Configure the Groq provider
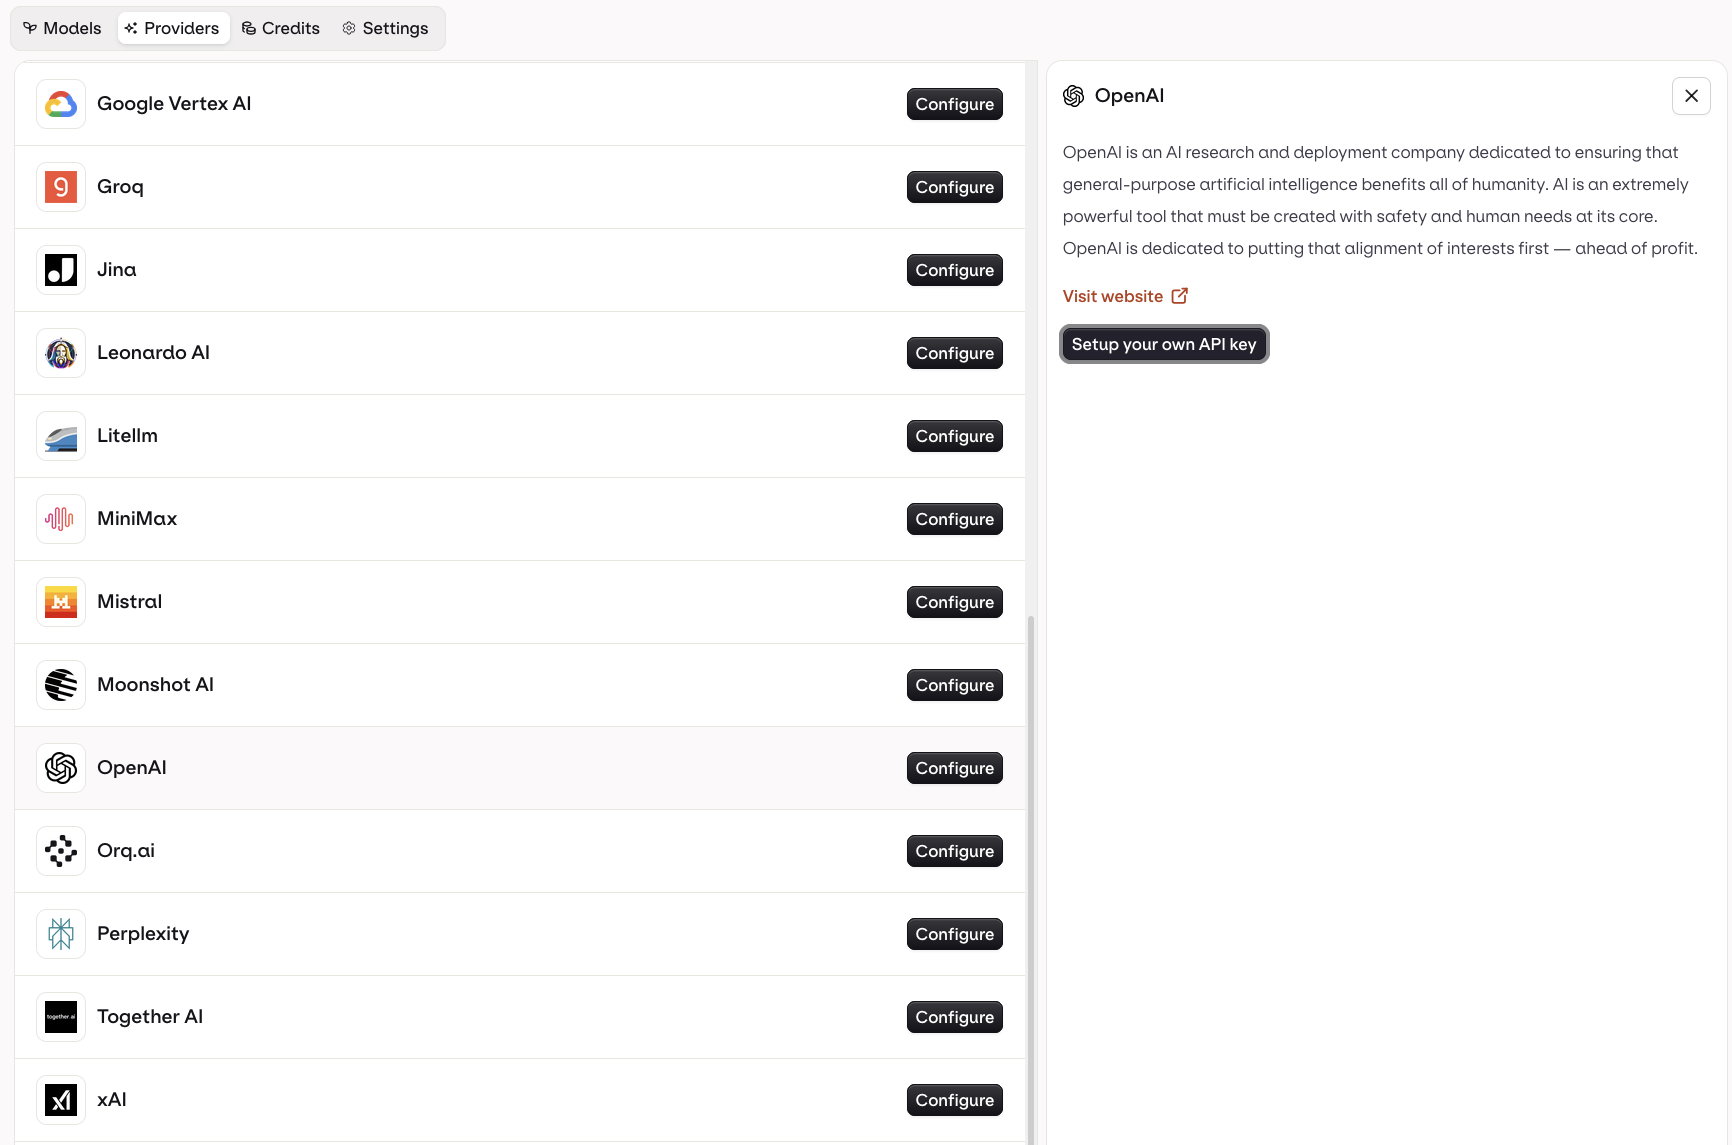The height and width of the screenshot is (1145, 1732). [955, 187]
